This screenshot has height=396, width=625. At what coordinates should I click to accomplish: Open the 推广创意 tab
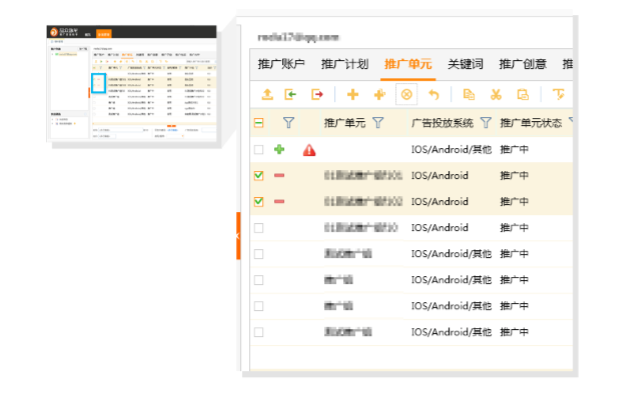point(523,64)
